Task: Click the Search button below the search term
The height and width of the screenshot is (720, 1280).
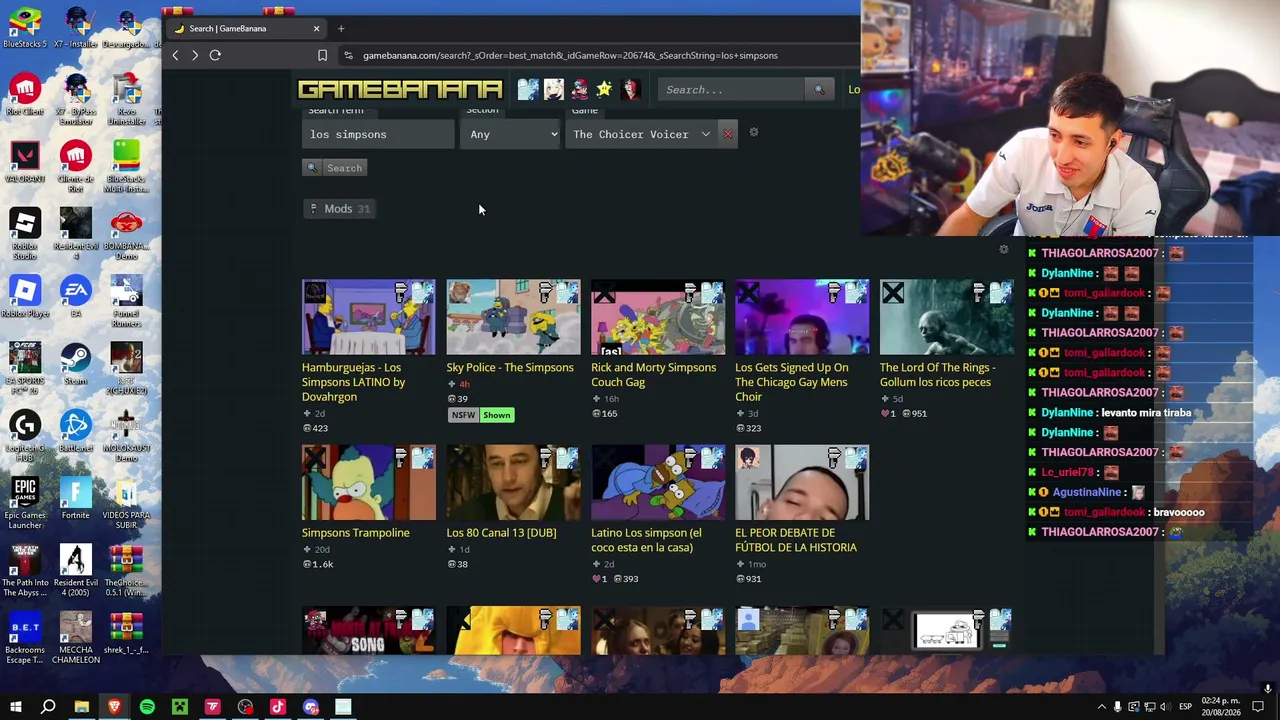Action: coord(335,168)
